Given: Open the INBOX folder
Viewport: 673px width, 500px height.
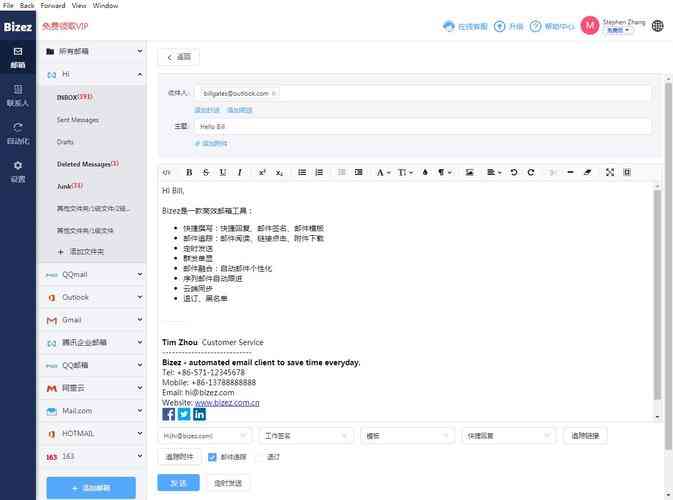Looking at the screenshot, I should pyautogui.click(x=74, y=97).
